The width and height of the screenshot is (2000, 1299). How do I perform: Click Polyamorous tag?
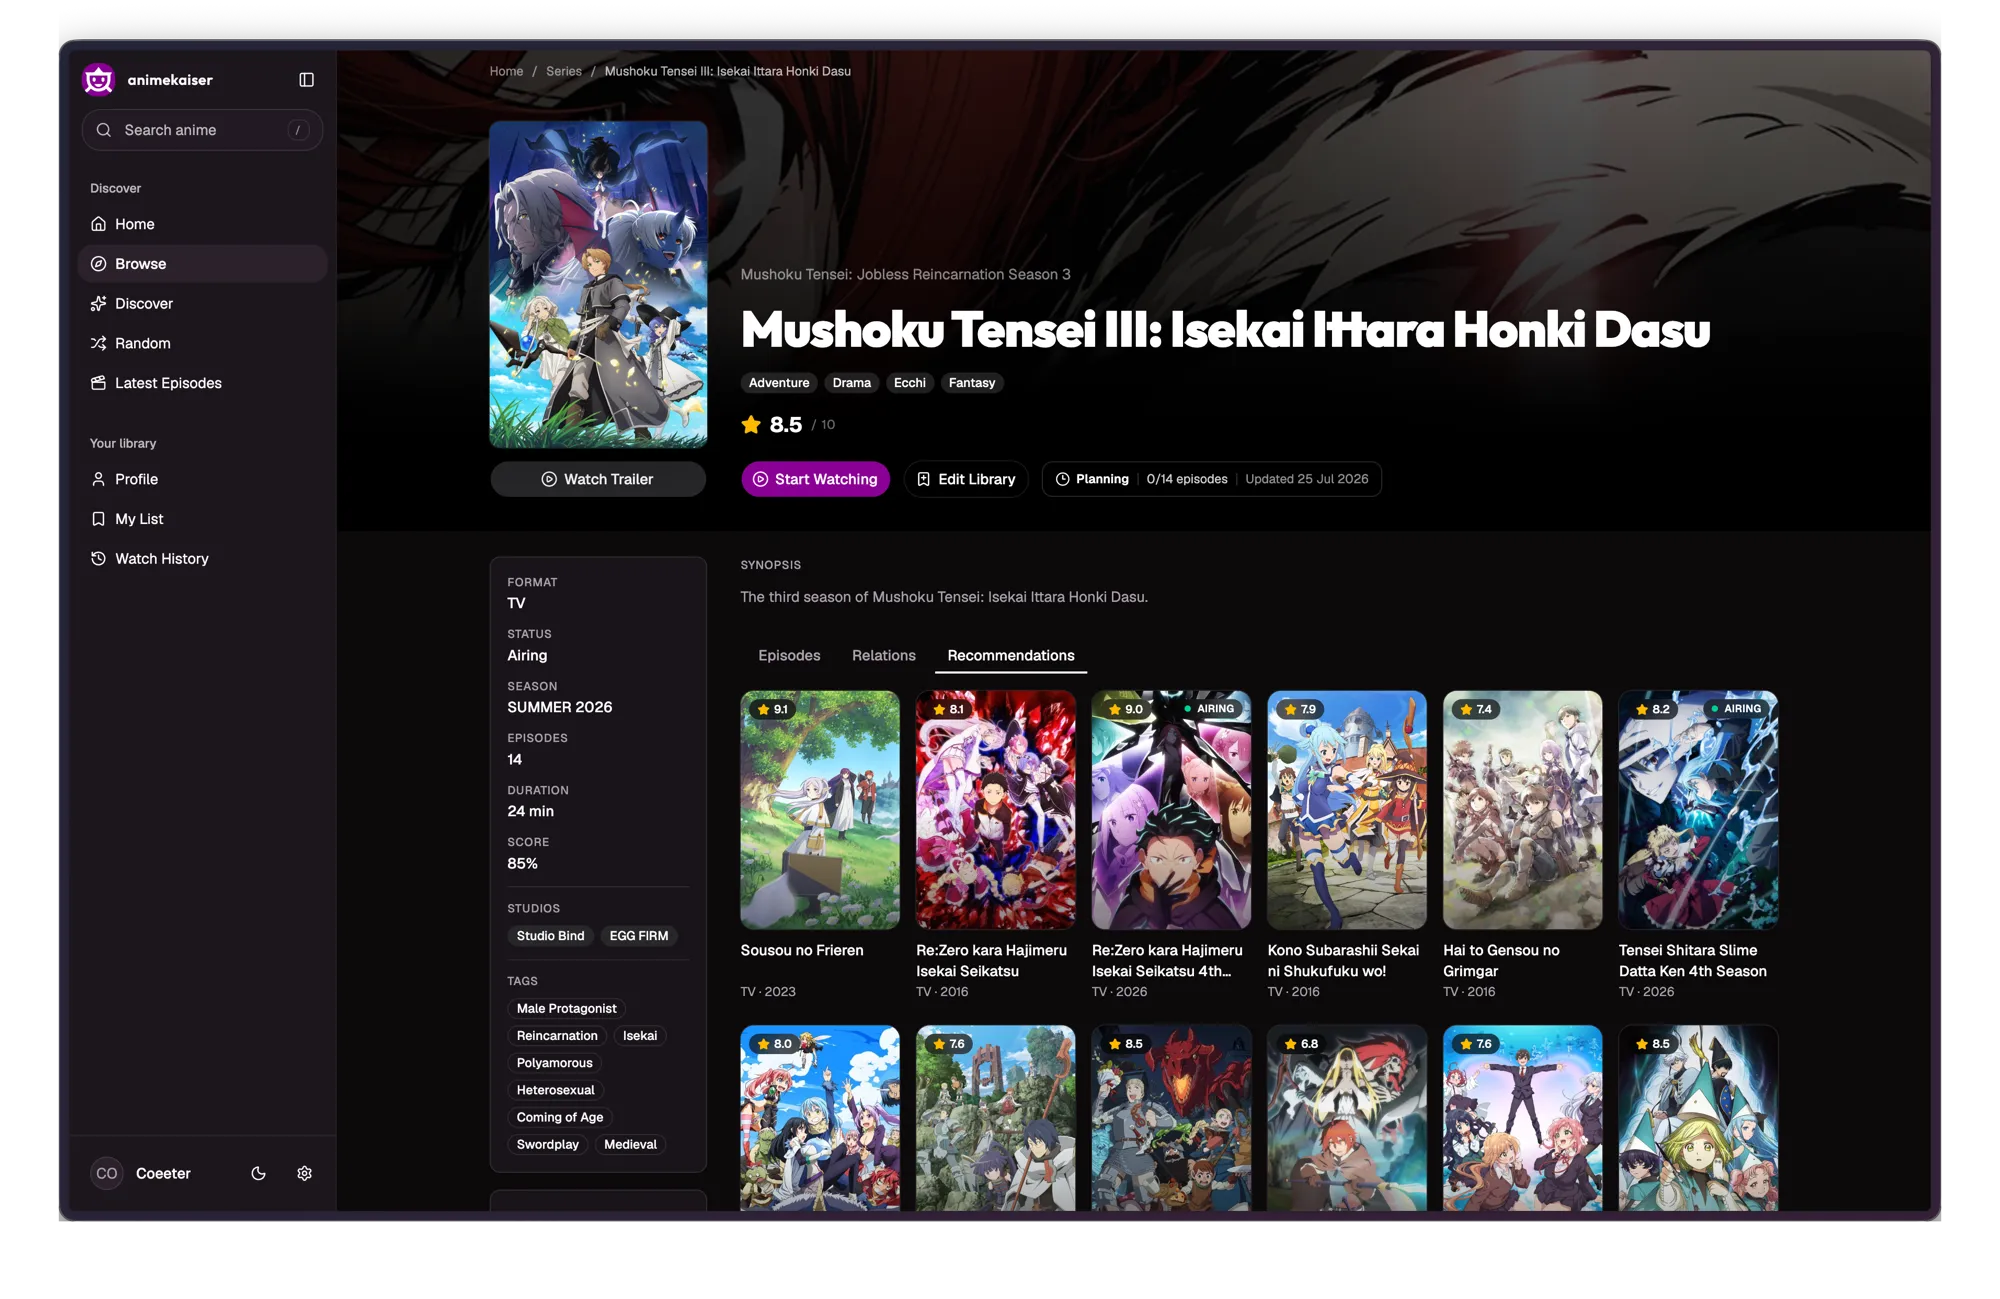555,1063
